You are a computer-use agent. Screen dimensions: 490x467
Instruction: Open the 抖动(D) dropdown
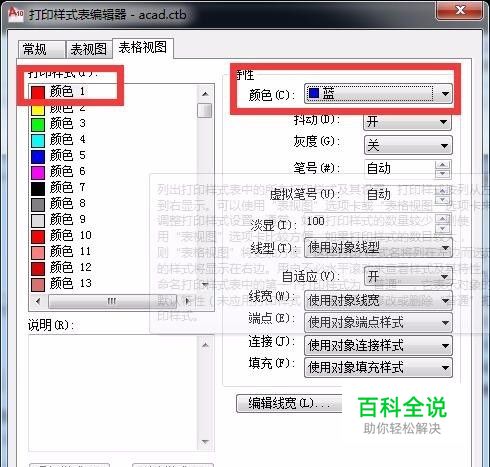[x=407, y=121]
